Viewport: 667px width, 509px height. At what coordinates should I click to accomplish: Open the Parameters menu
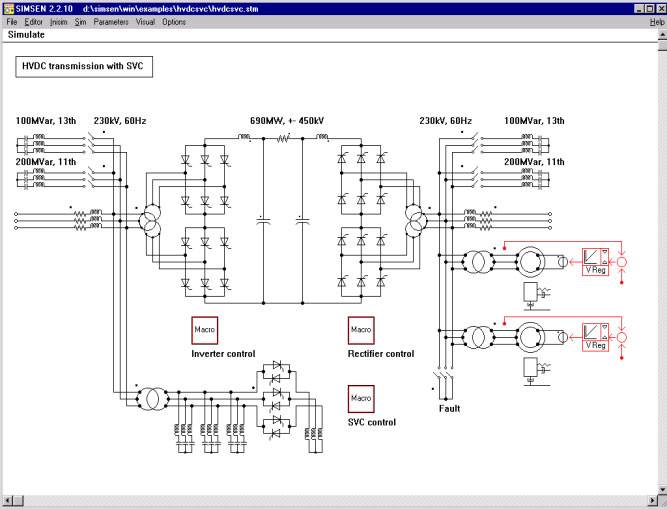point(111,21)
